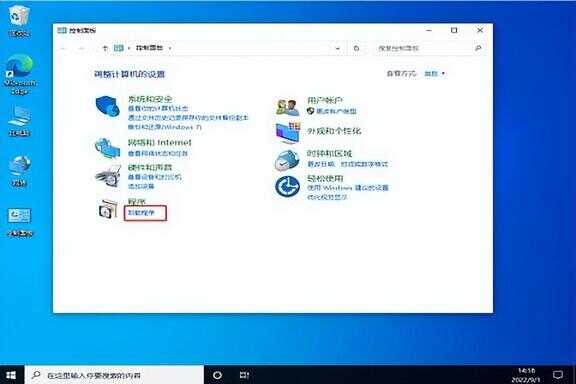This screenshot has width=576, height=384.
Task: Open 使用 Windows 建议的设置 link
Action: pos(348,188)
